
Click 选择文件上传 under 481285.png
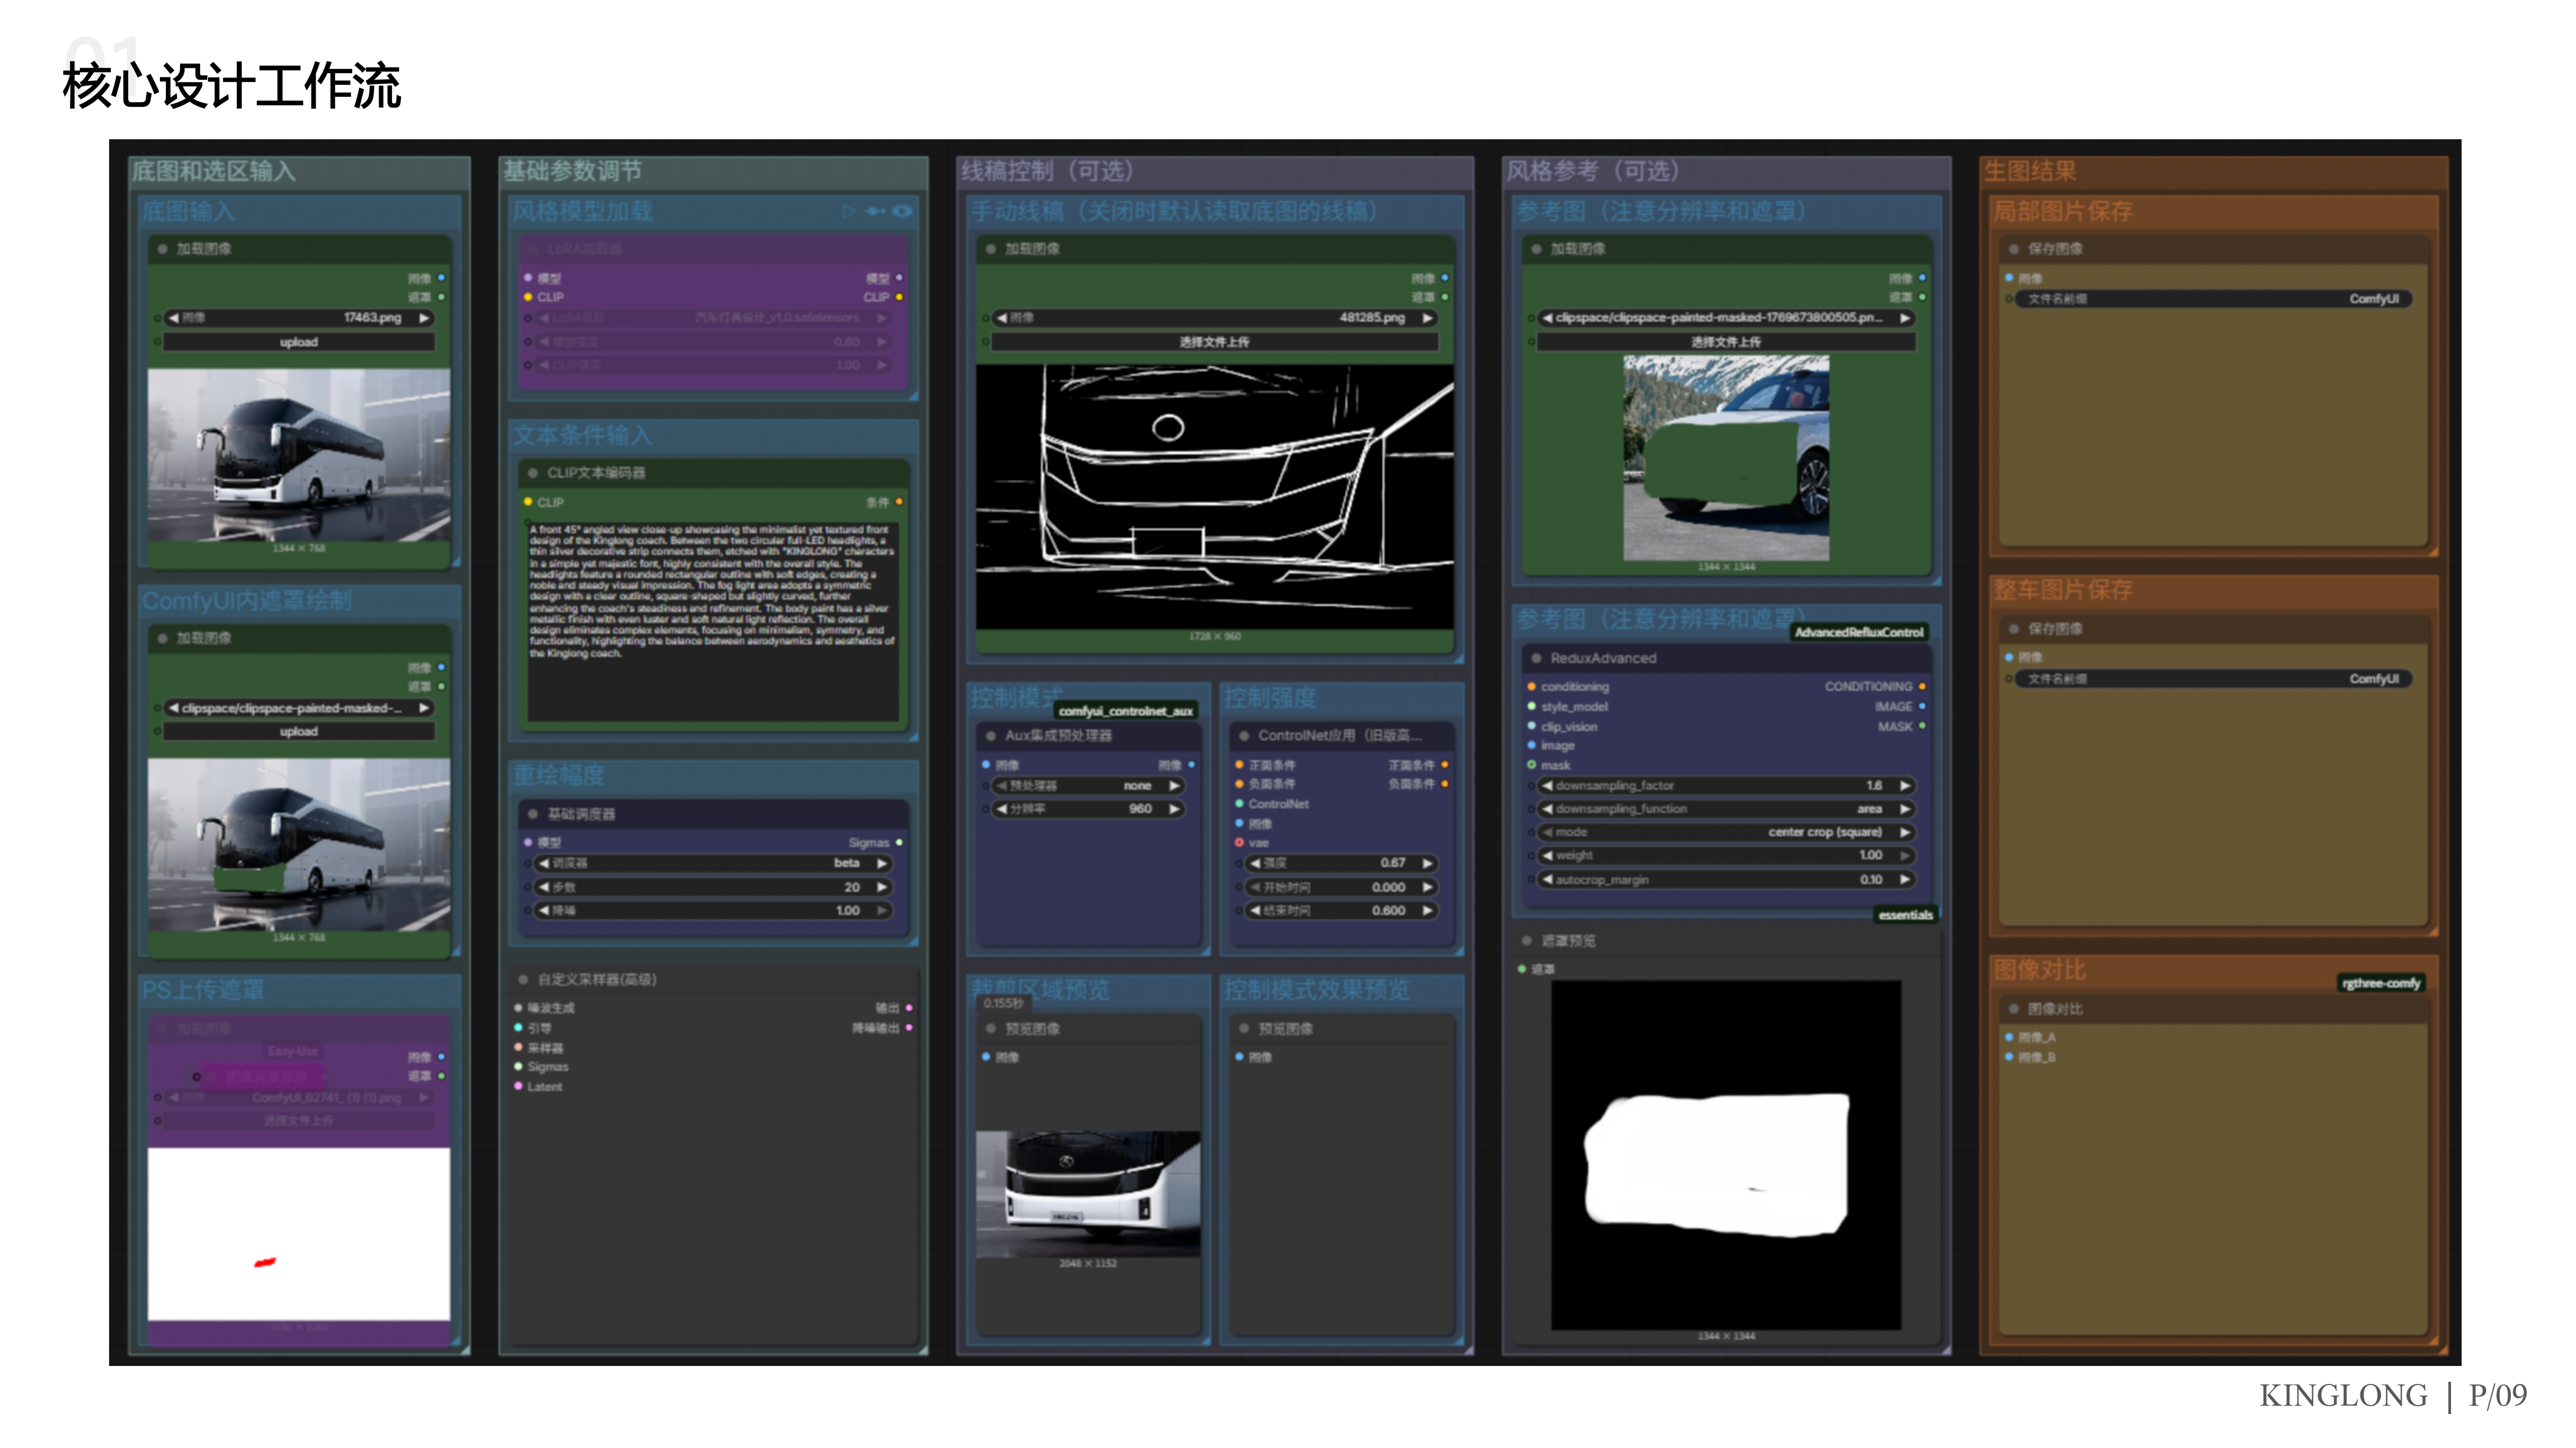(x=1214, y=342)
